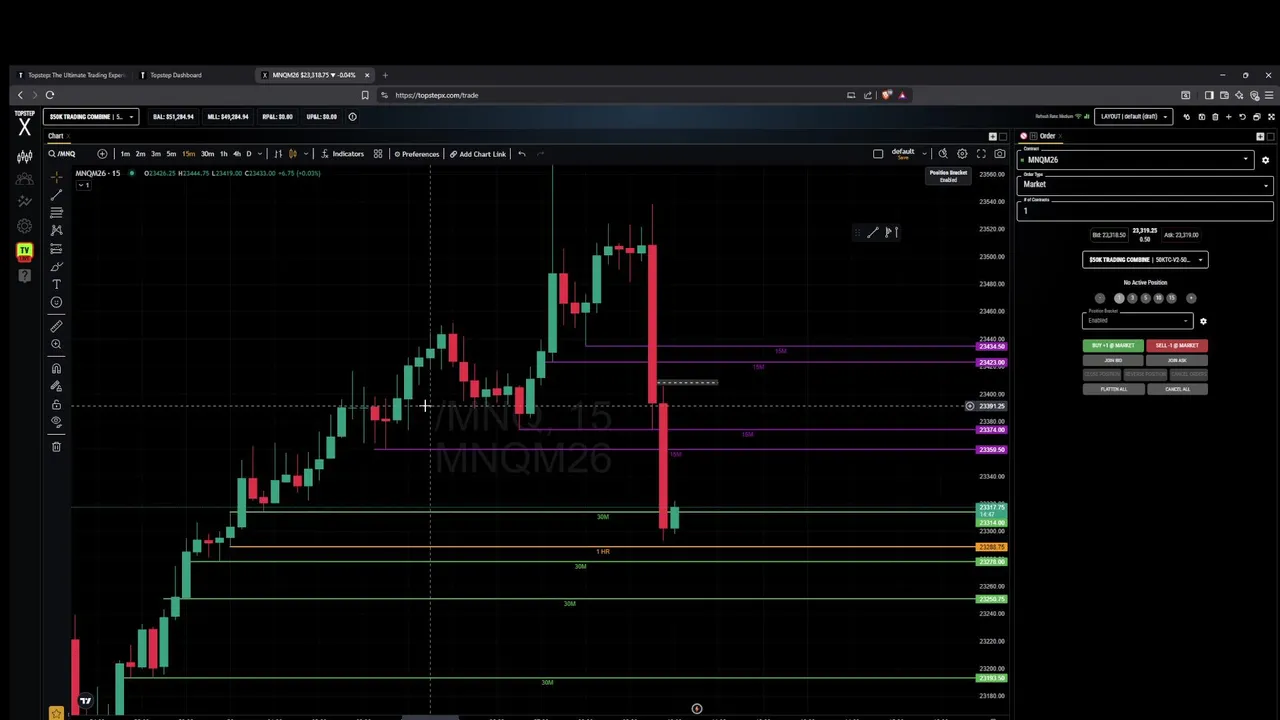1280x720 pixels.
Task: Expand the Order Type Market dropdown
Action: pos(1145,184)
